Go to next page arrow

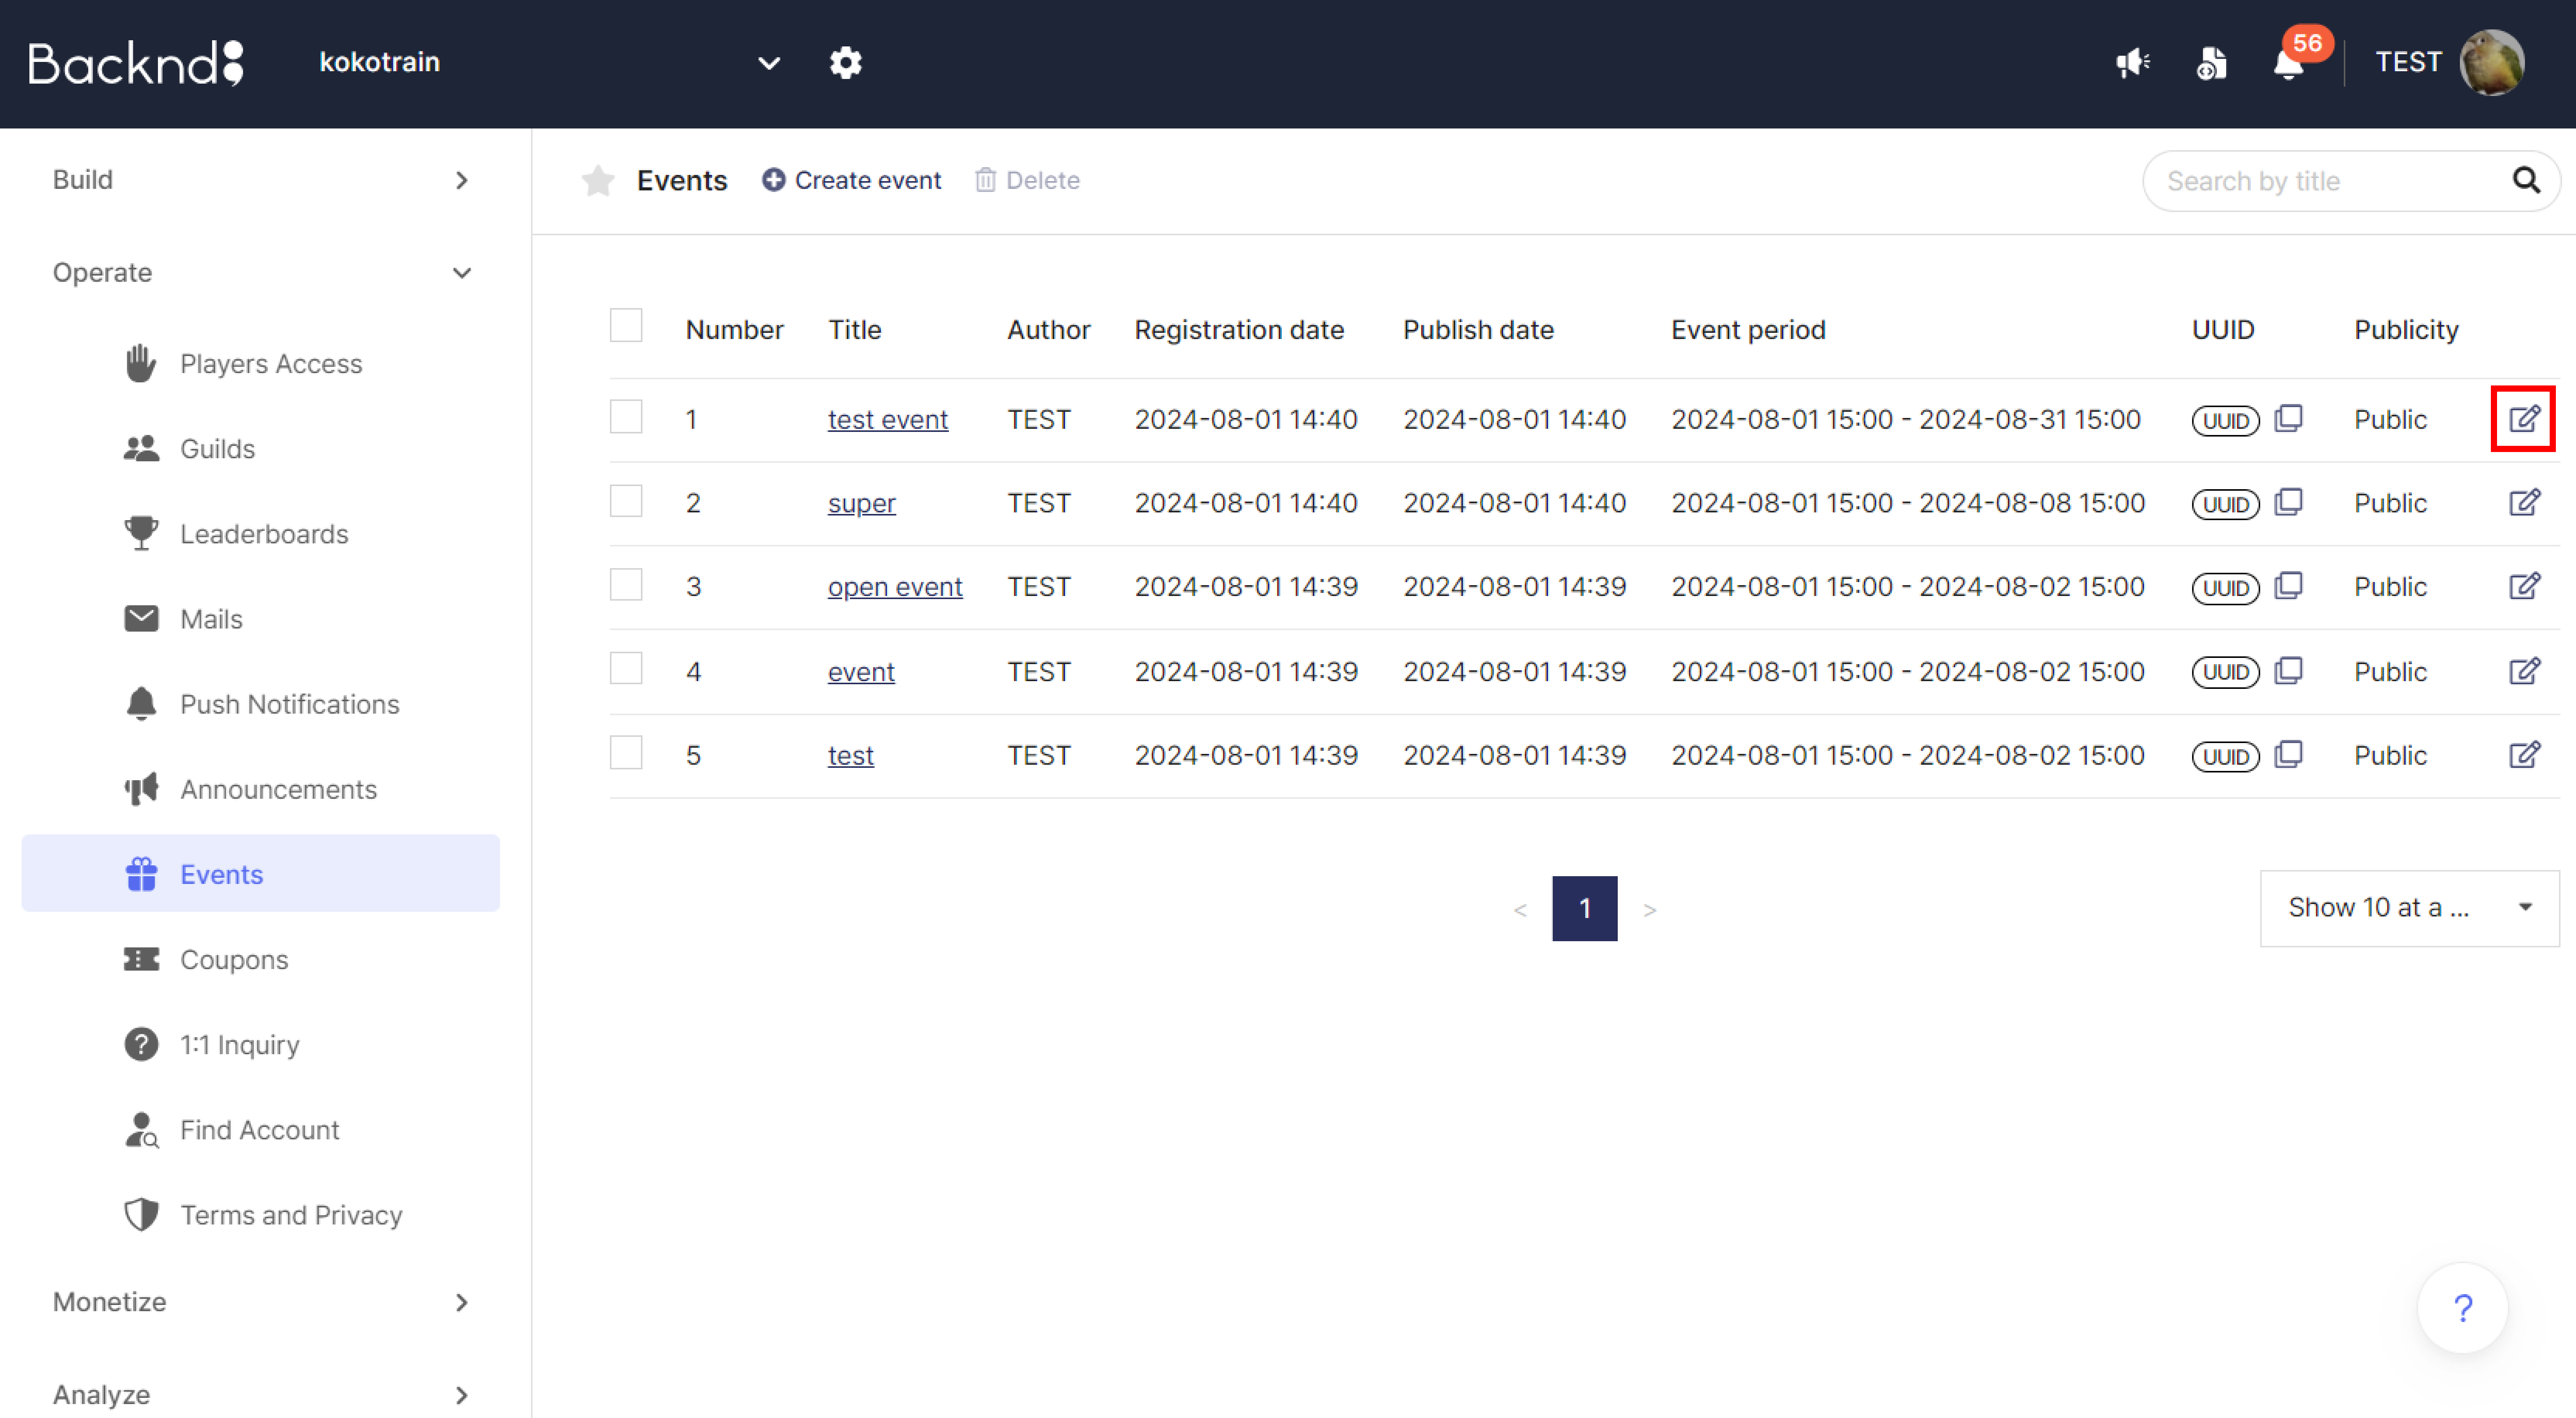(1649, 909)
